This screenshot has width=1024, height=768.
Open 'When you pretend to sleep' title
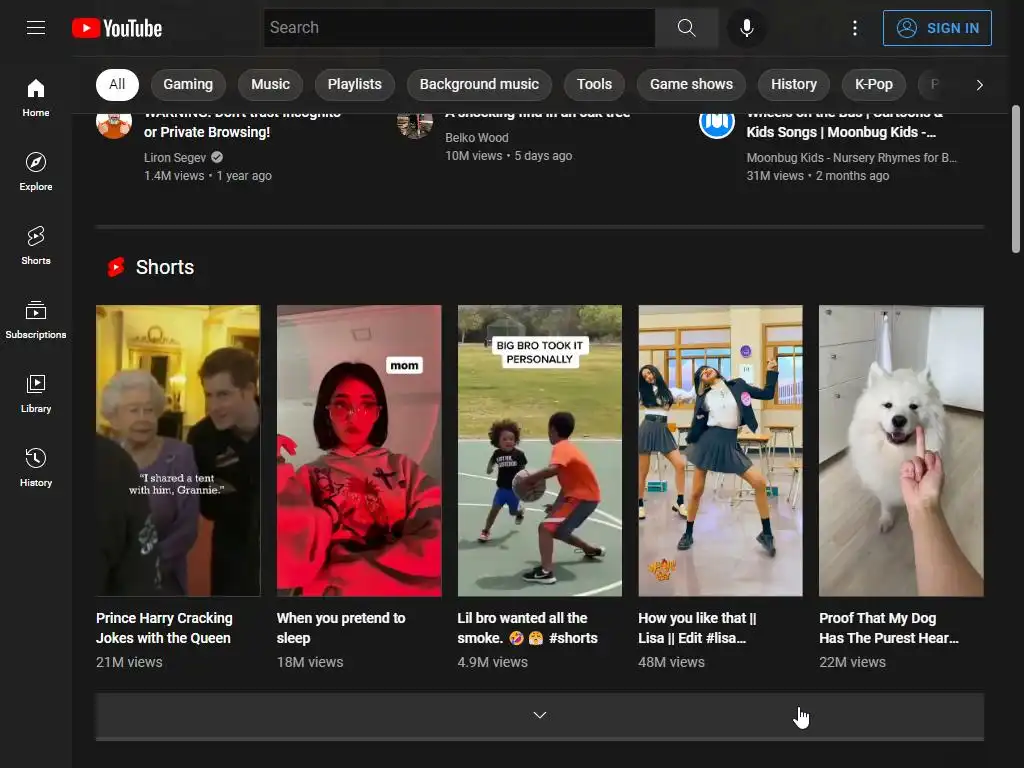[341, 628]
